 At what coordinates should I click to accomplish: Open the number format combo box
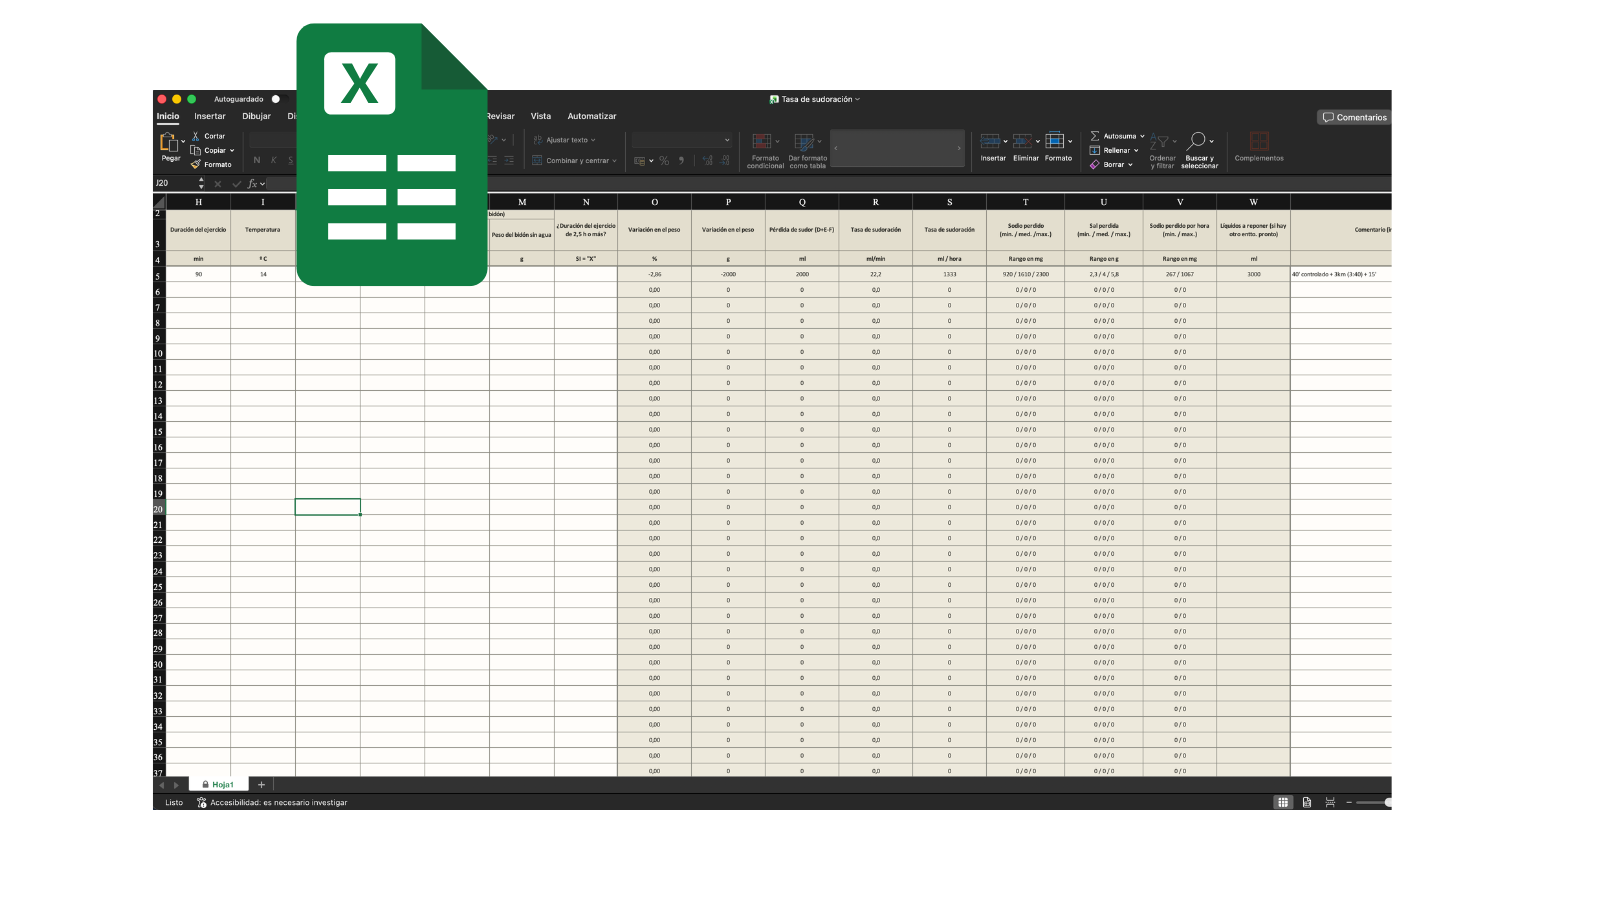[x=682, y=140]
